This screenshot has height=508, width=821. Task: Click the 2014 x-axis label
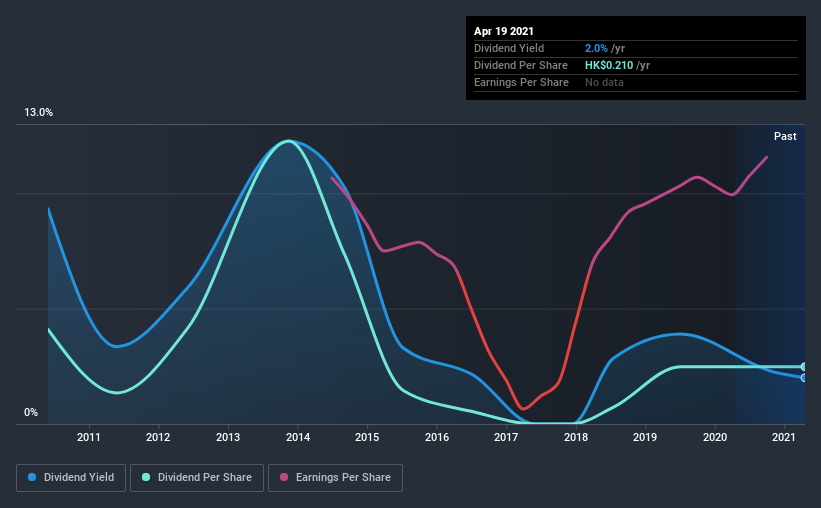coord(297,437)
